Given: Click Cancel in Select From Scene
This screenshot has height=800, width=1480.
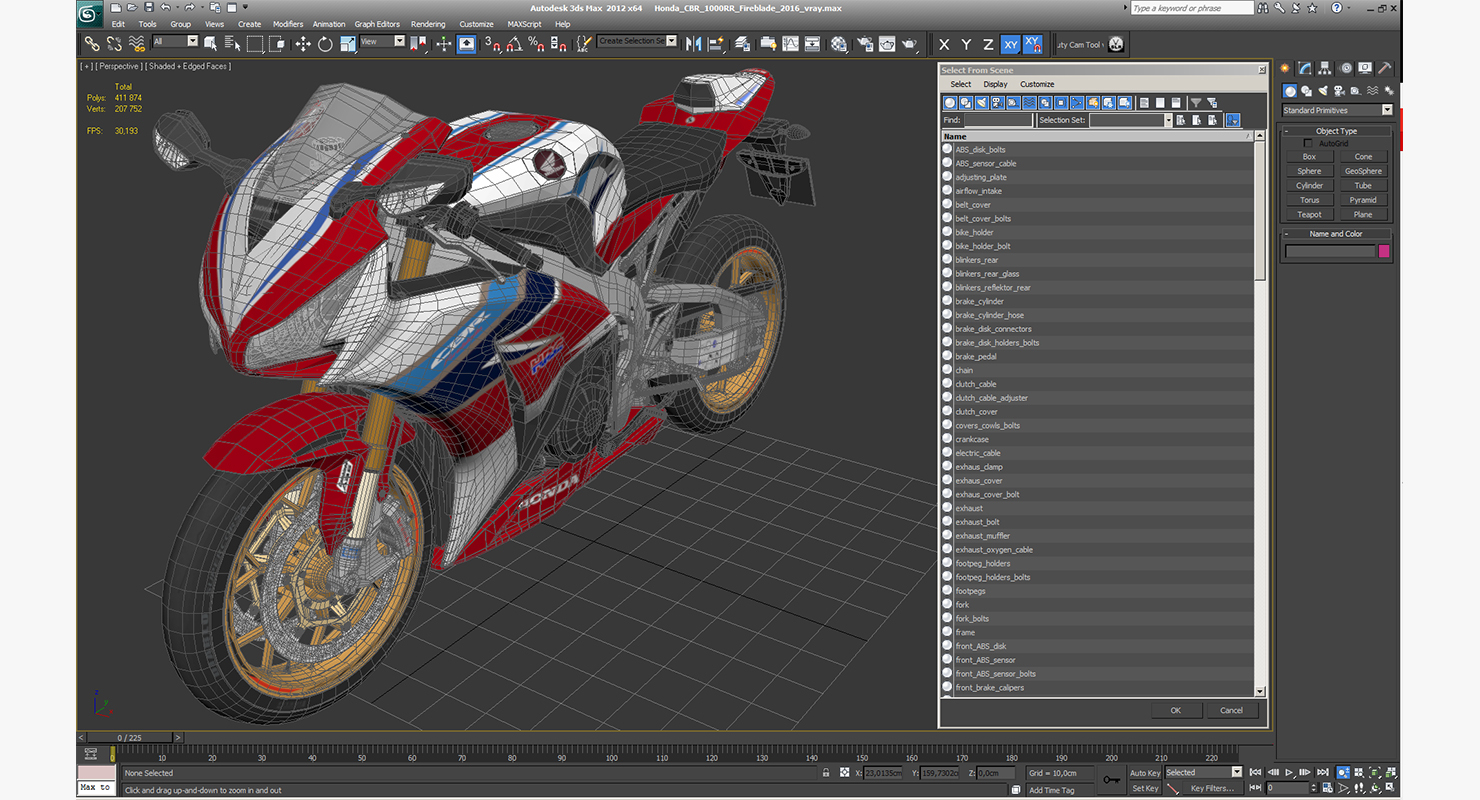Looking at the screenshot, I should click(1231, 710).
